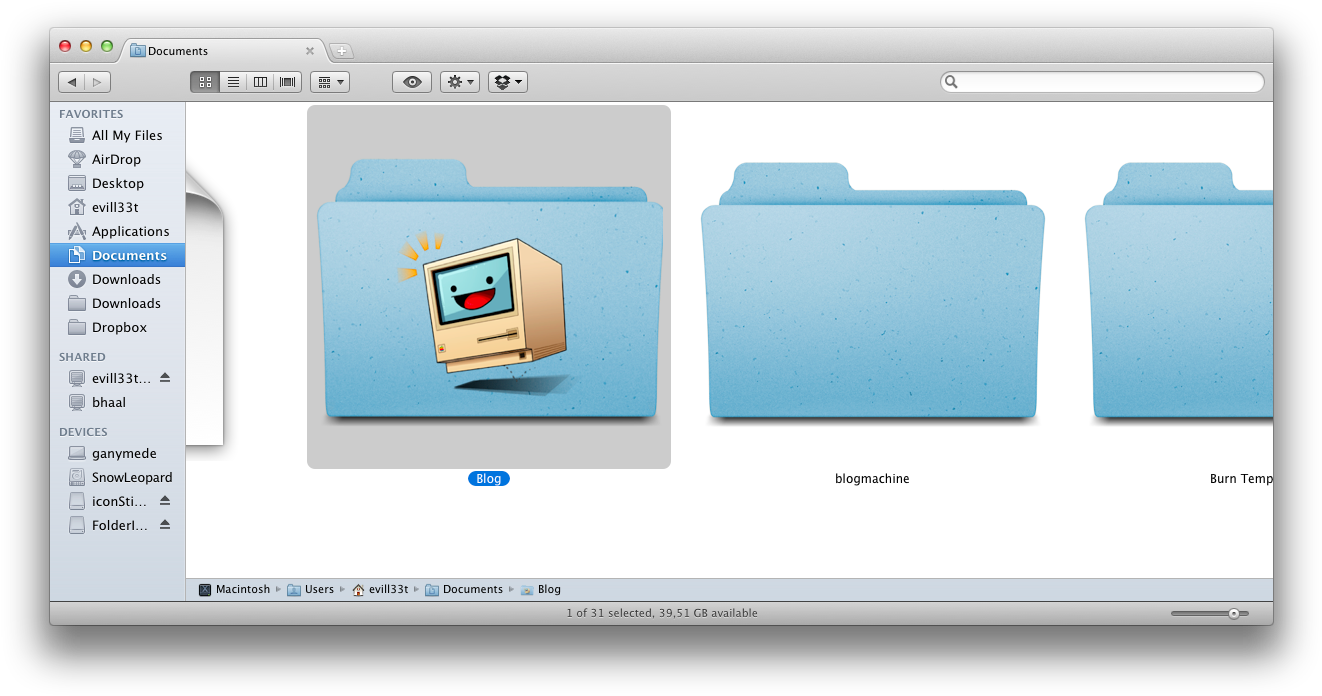1322x696 pixels.
Task: Open Downloads with the arrow icon
Action: [117, 279]
